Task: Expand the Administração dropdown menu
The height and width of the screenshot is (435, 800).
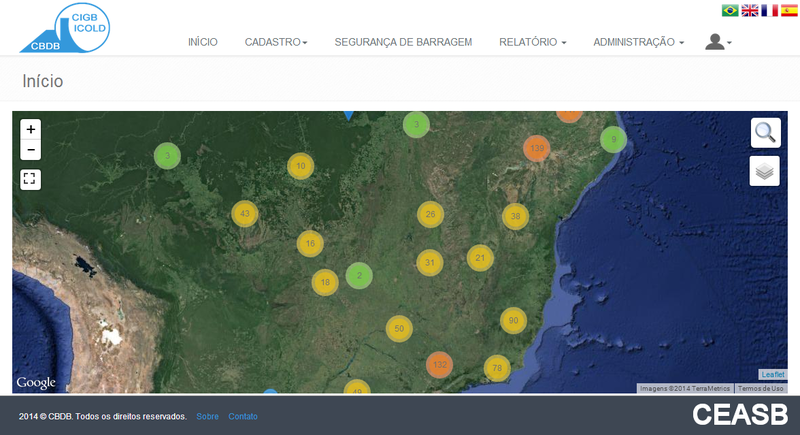Action: tap(638, 42)
